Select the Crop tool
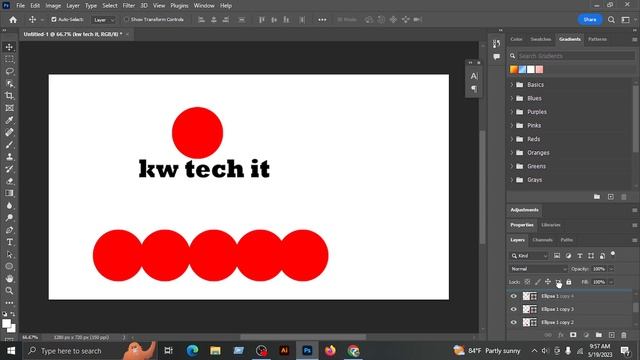This screenshot has height=360, width=640. (x=9, y=96)
